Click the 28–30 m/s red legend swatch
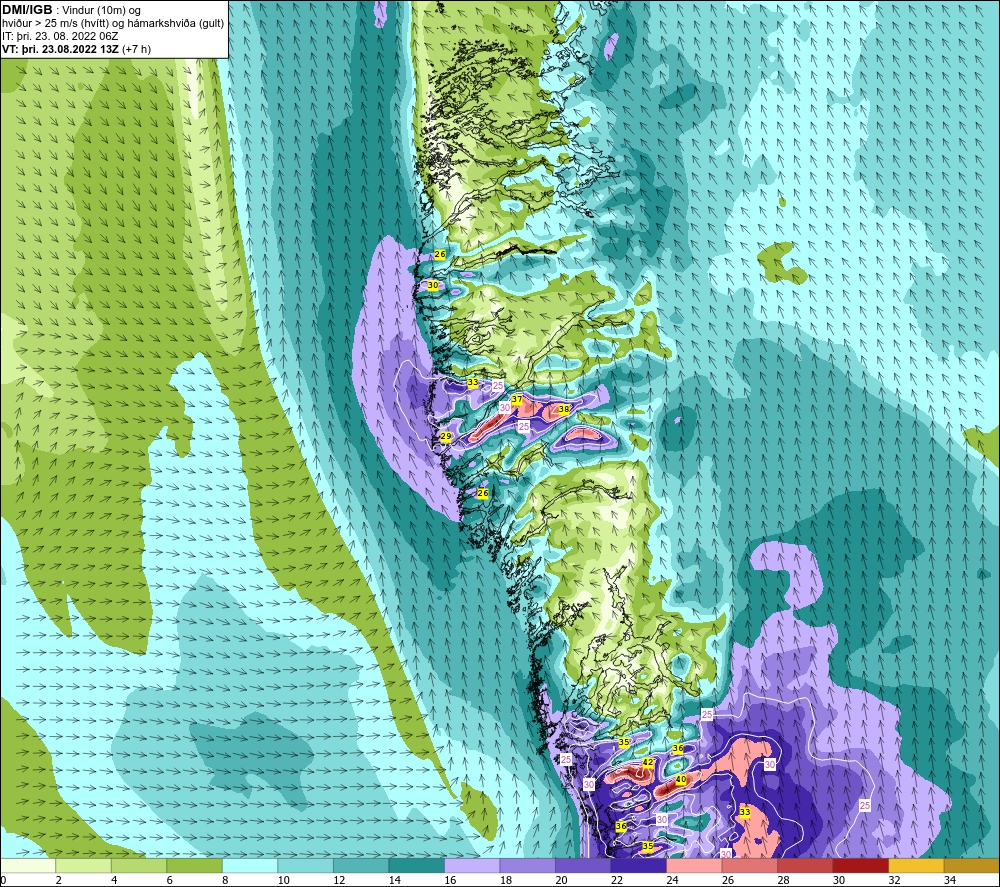 click(x=805, y=865)
